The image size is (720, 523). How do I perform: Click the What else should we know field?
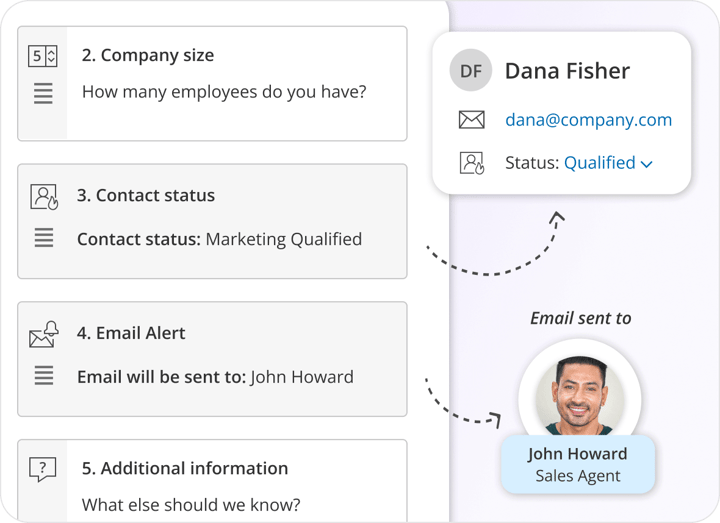(x=191, y=505)
